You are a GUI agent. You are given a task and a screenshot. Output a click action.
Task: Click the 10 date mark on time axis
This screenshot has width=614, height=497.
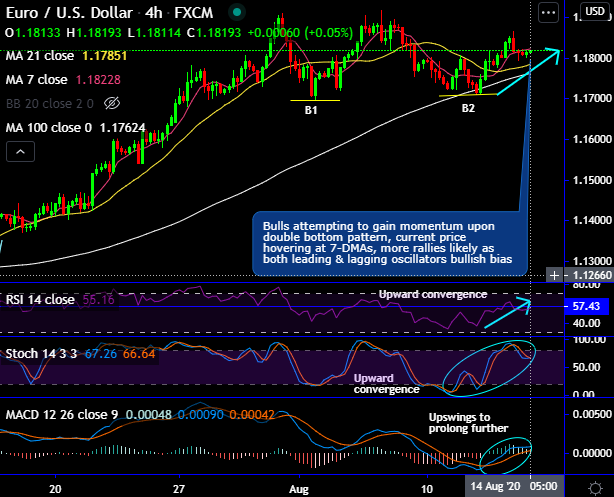tap(427, 489)
